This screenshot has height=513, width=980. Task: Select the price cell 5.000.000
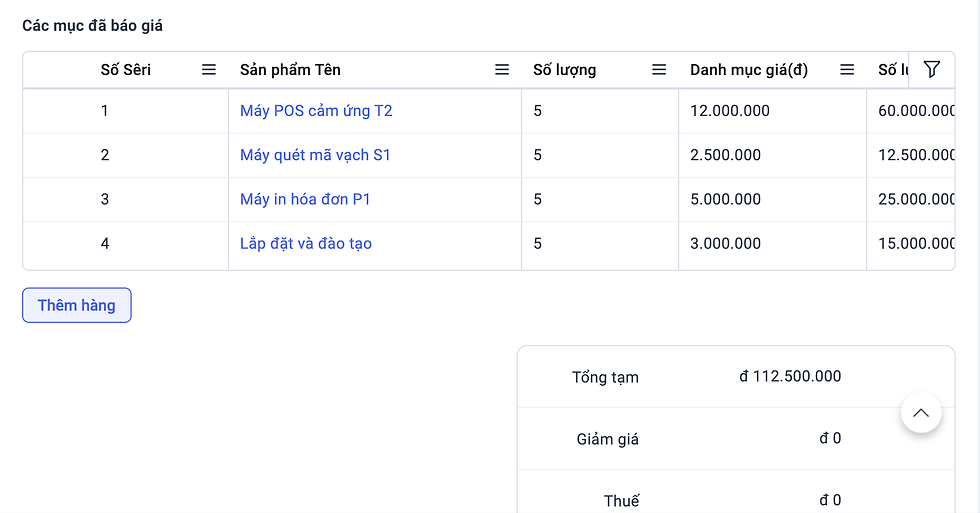pyautogui.click(x=772, y=199)
